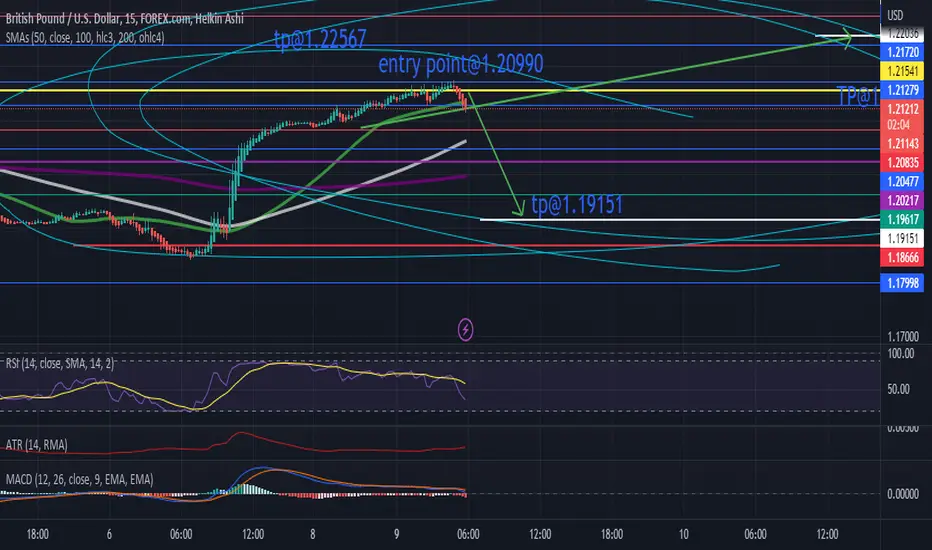Click the 50.00 RSI scale value
The image size is (932, 550).
click(x=898, y=389)
